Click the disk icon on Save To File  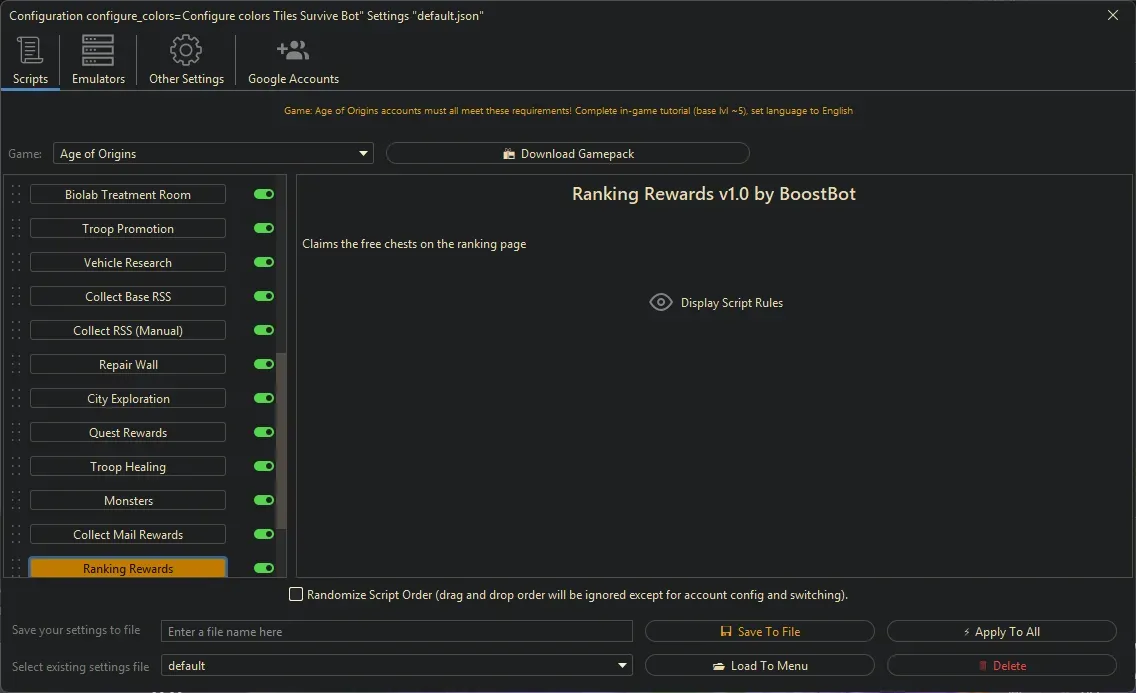(724, 631)
